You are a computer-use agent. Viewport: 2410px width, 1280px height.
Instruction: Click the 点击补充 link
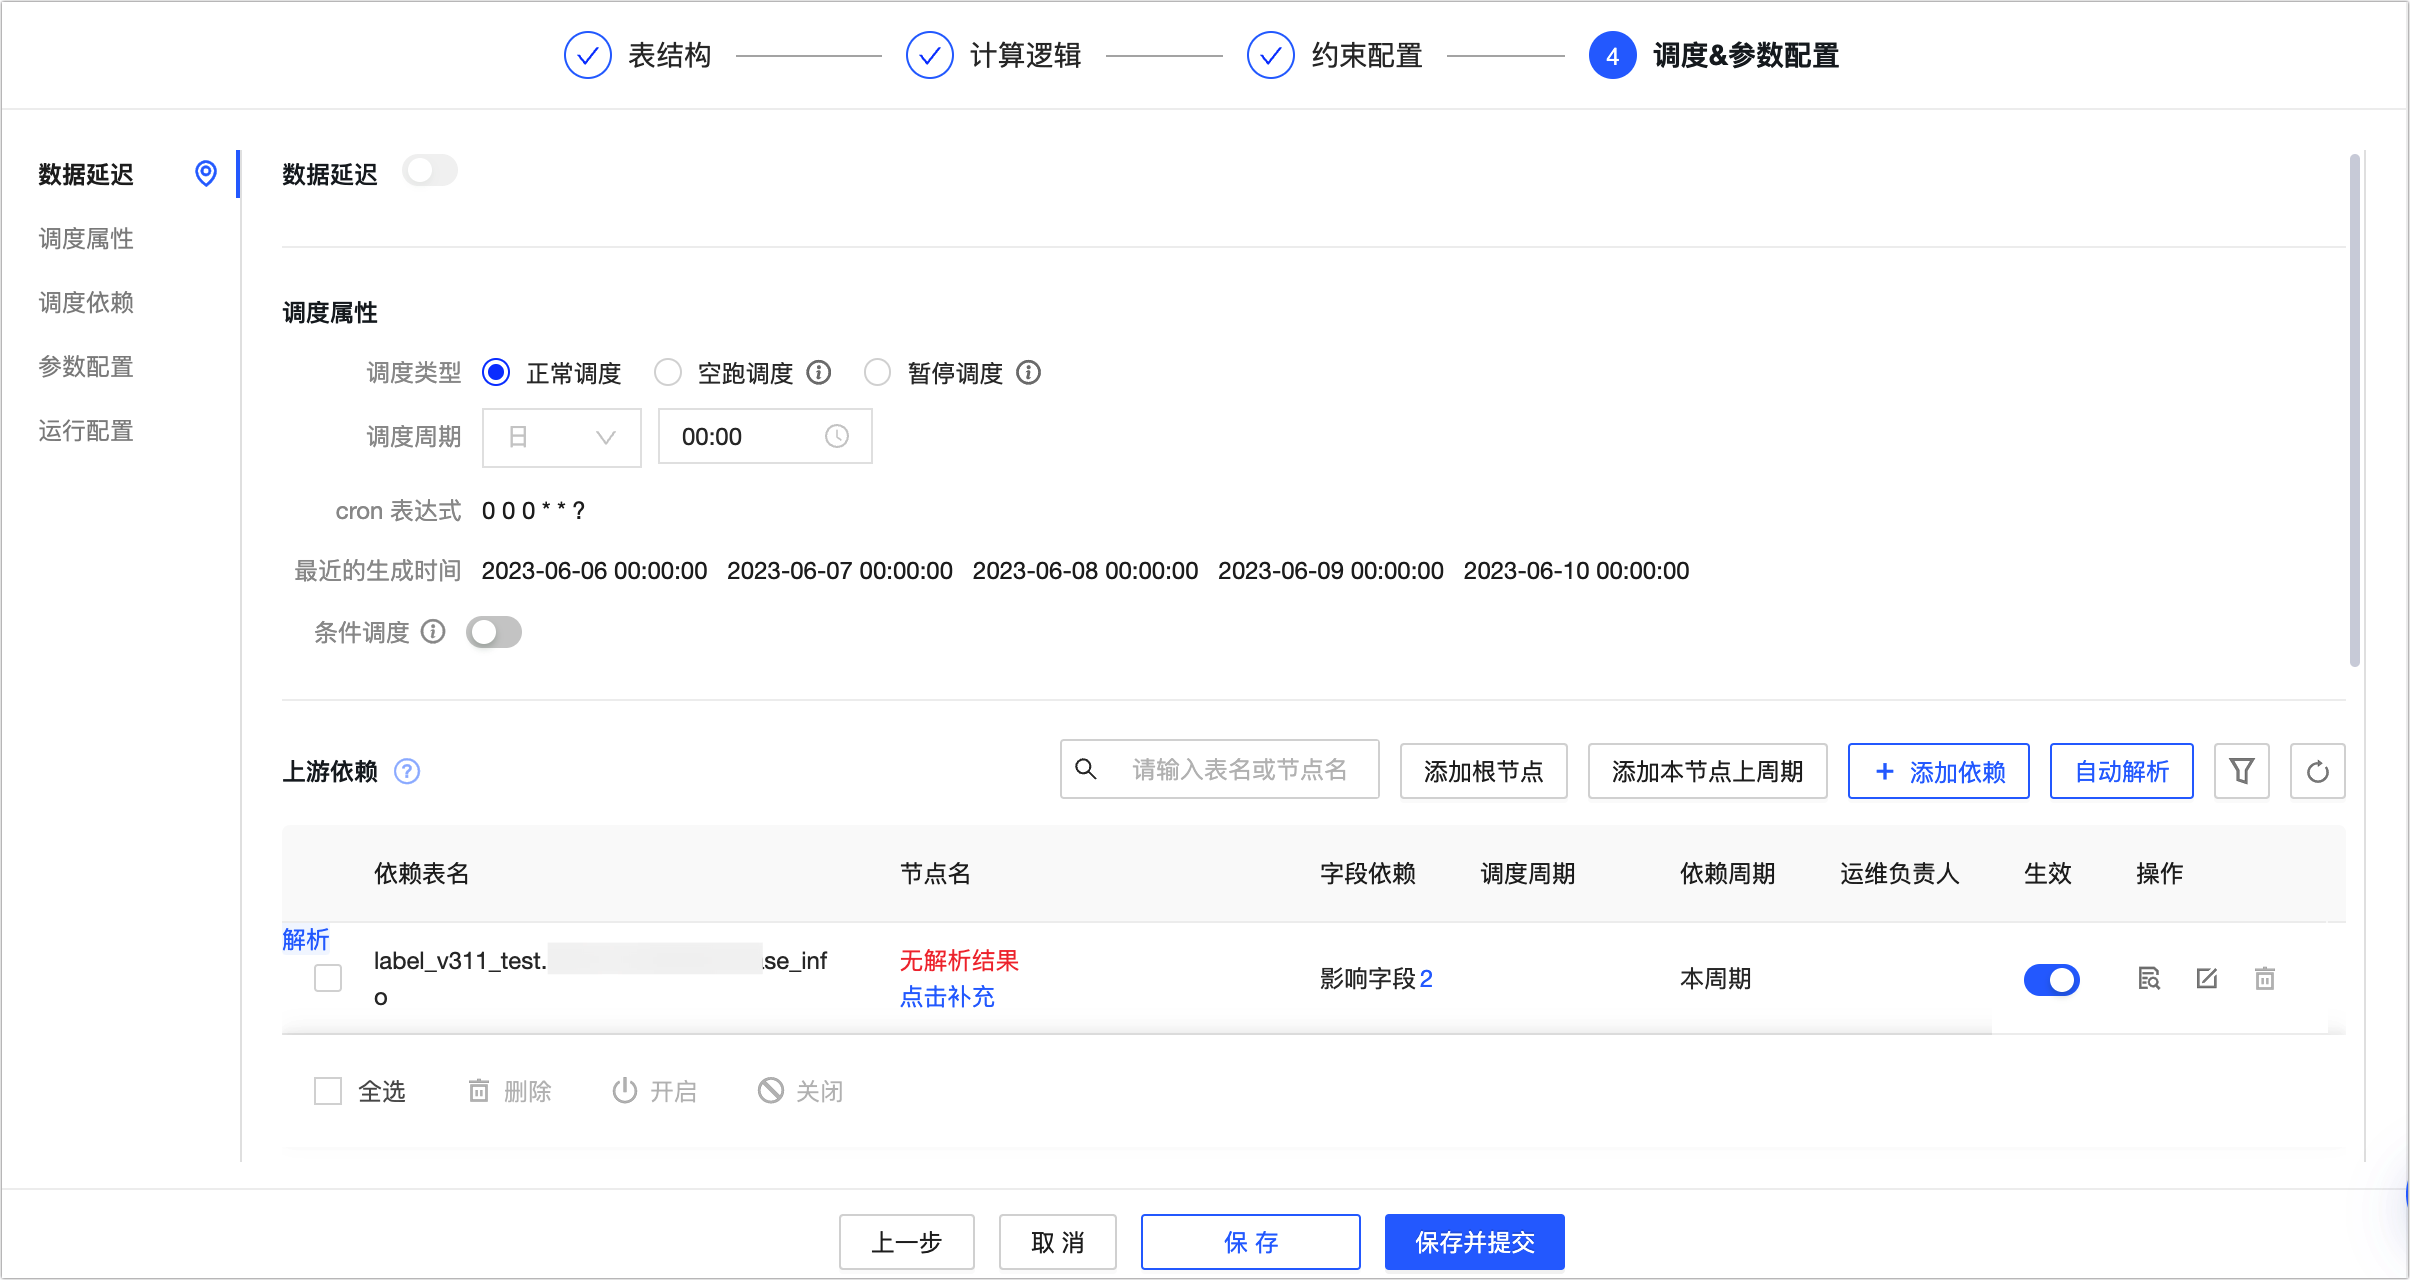pos(947,997)
